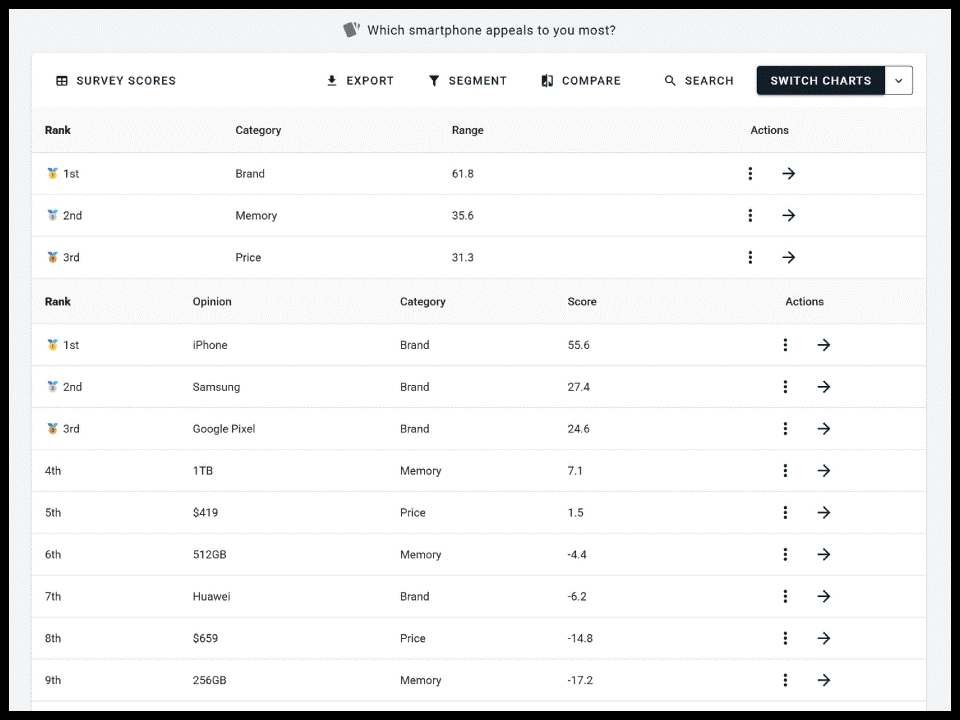Select the Samsung opinion cell
960x720 pixels.
(216, 387)
